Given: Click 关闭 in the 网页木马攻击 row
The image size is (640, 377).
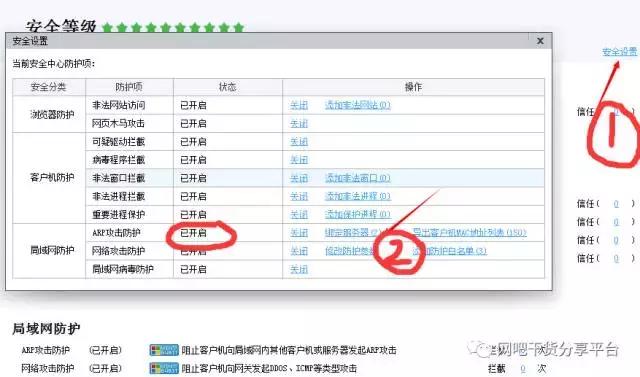Looking at the screenshot, I should (x=299, y=124).
